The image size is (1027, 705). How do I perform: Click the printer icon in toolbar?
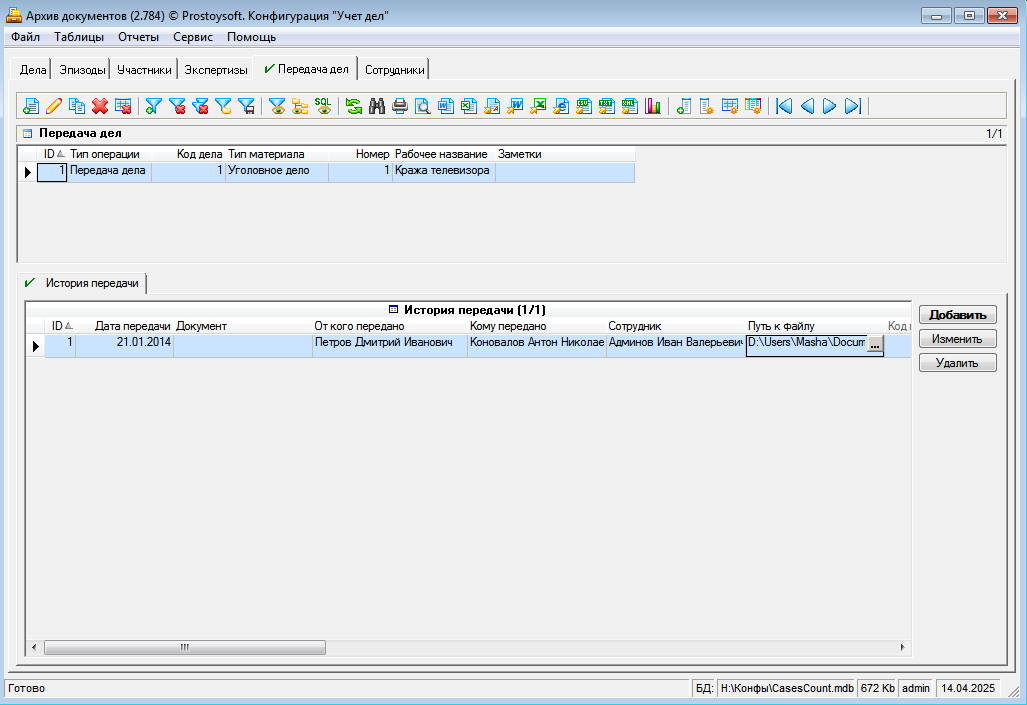pos(400,106)
